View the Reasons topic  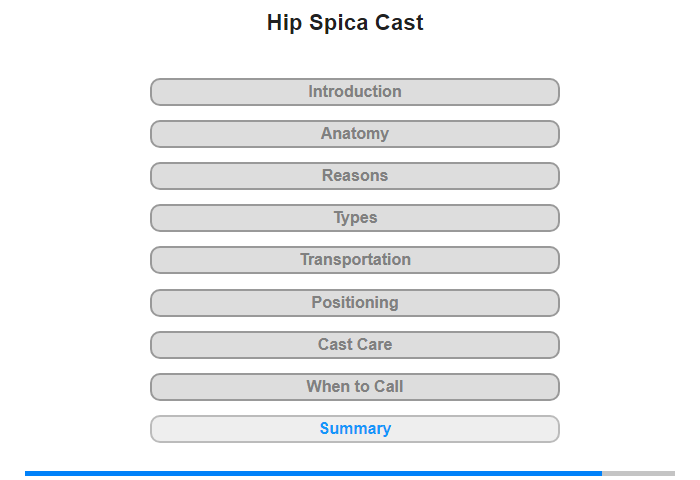click(x=354, y=176)
